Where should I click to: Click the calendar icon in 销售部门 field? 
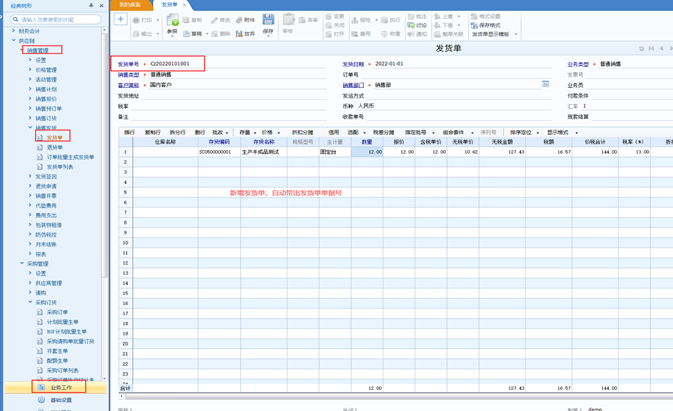pyautogui.click(x=545, y=84)
